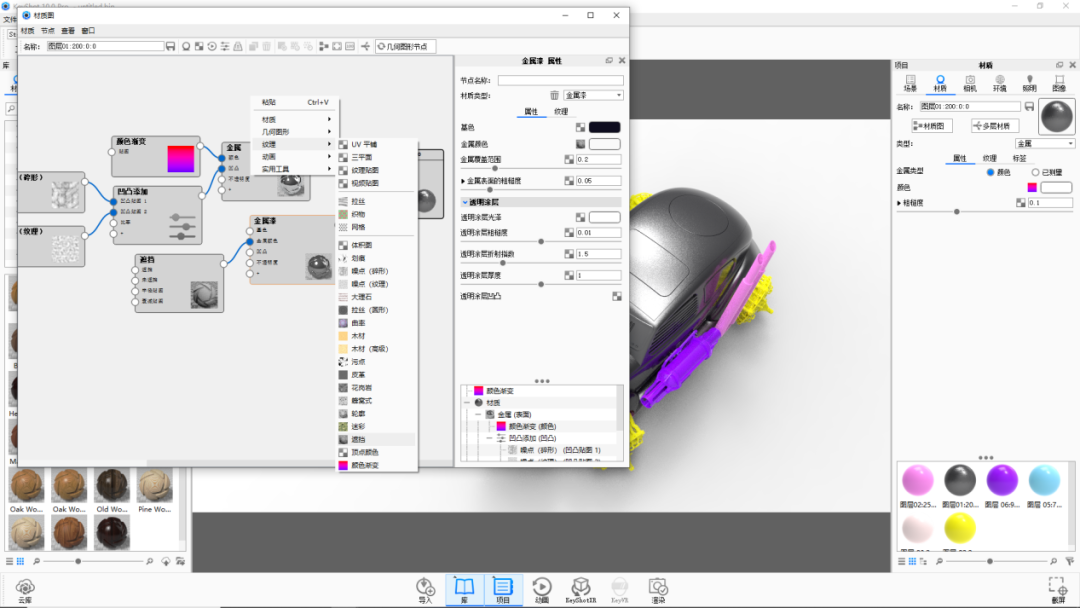Click the 多层材质 button

[x=995, y=126]
